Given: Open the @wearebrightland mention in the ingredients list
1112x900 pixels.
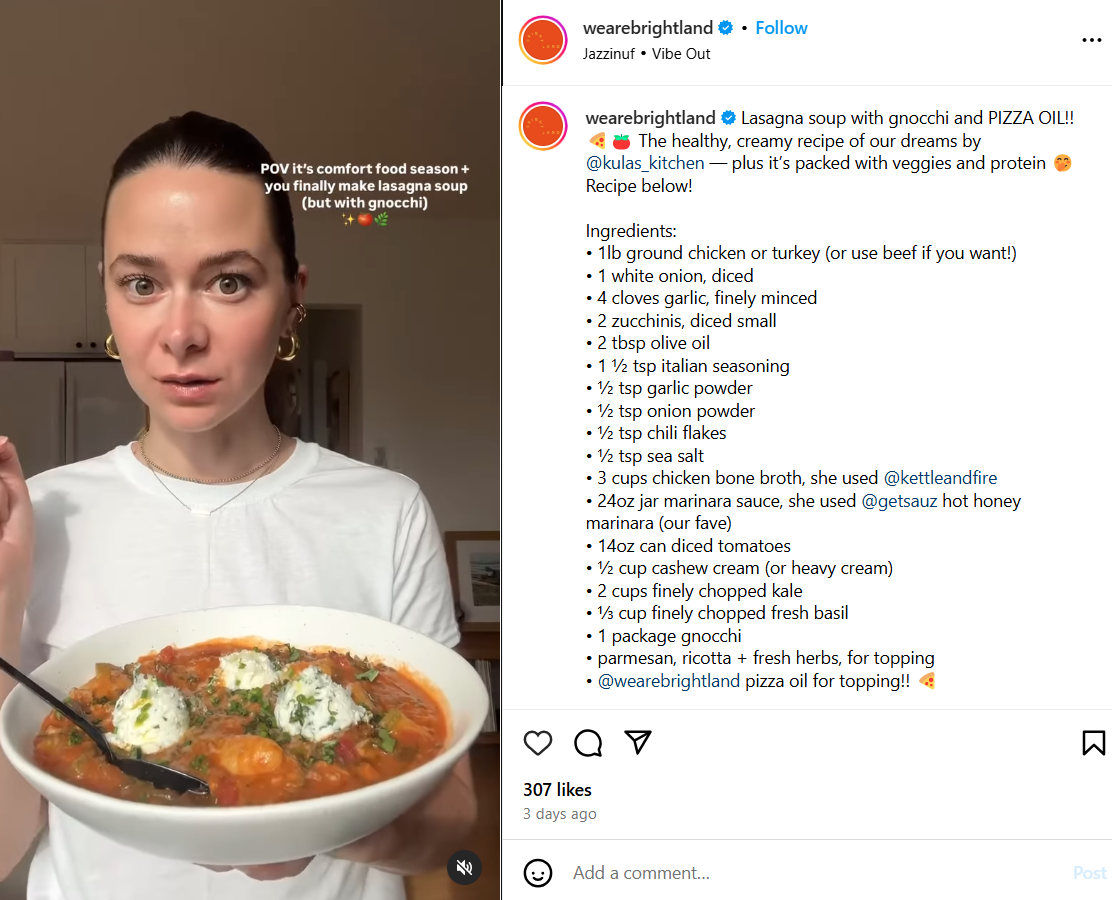Looking at the screenshot, I should pos(668,681).
